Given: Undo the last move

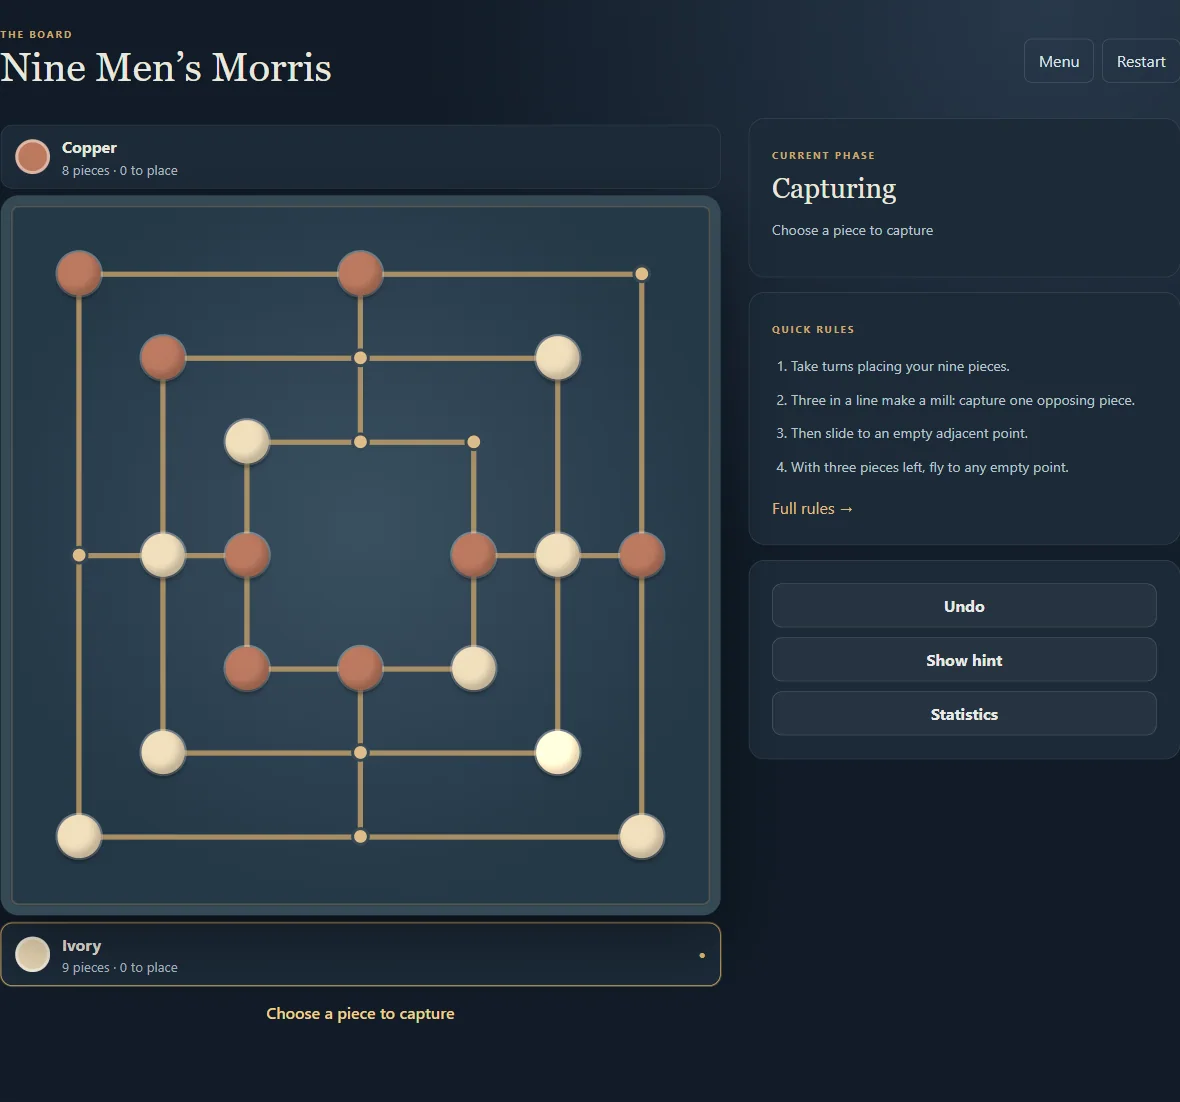Looking at the screenshot, I should click(x=964, y=606).
